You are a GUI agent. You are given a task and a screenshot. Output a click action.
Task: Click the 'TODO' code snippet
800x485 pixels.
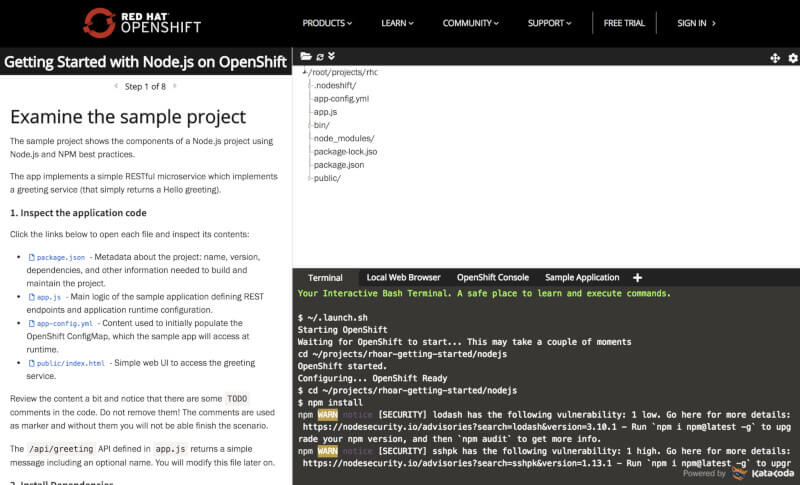coord(237,399)
